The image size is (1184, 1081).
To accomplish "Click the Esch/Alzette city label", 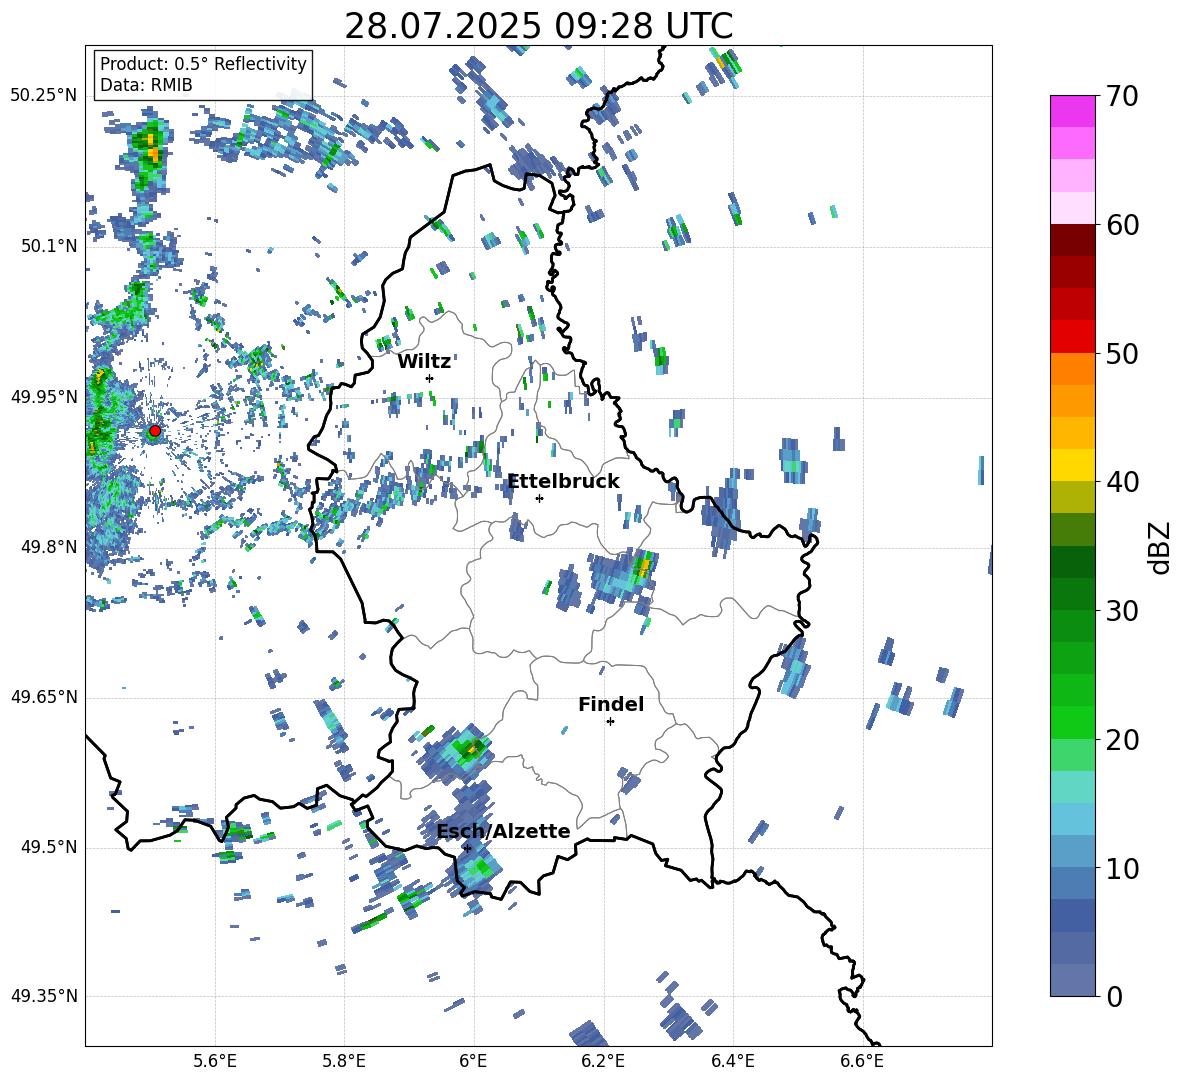I will click(504, 831).
